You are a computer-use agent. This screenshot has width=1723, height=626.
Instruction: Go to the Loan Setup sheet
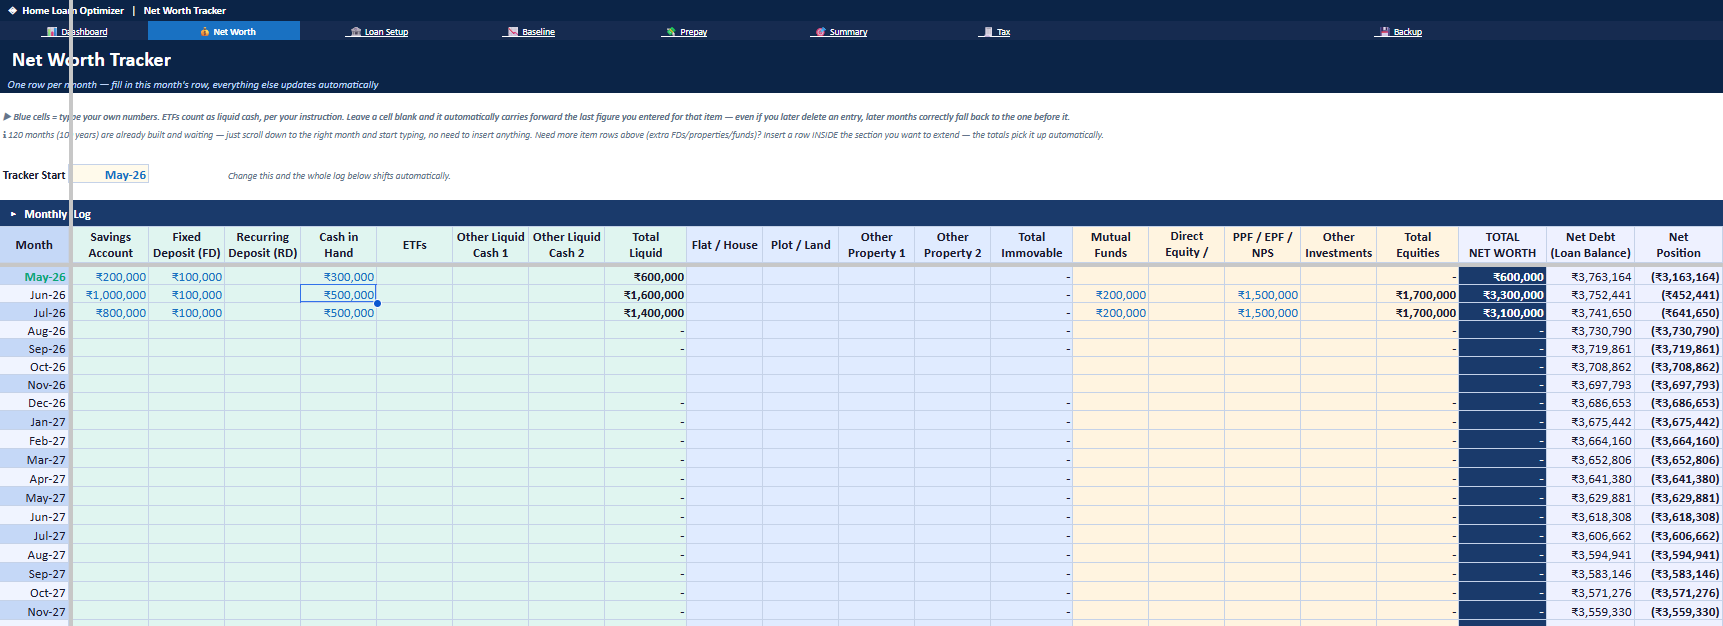pos(379,32)
